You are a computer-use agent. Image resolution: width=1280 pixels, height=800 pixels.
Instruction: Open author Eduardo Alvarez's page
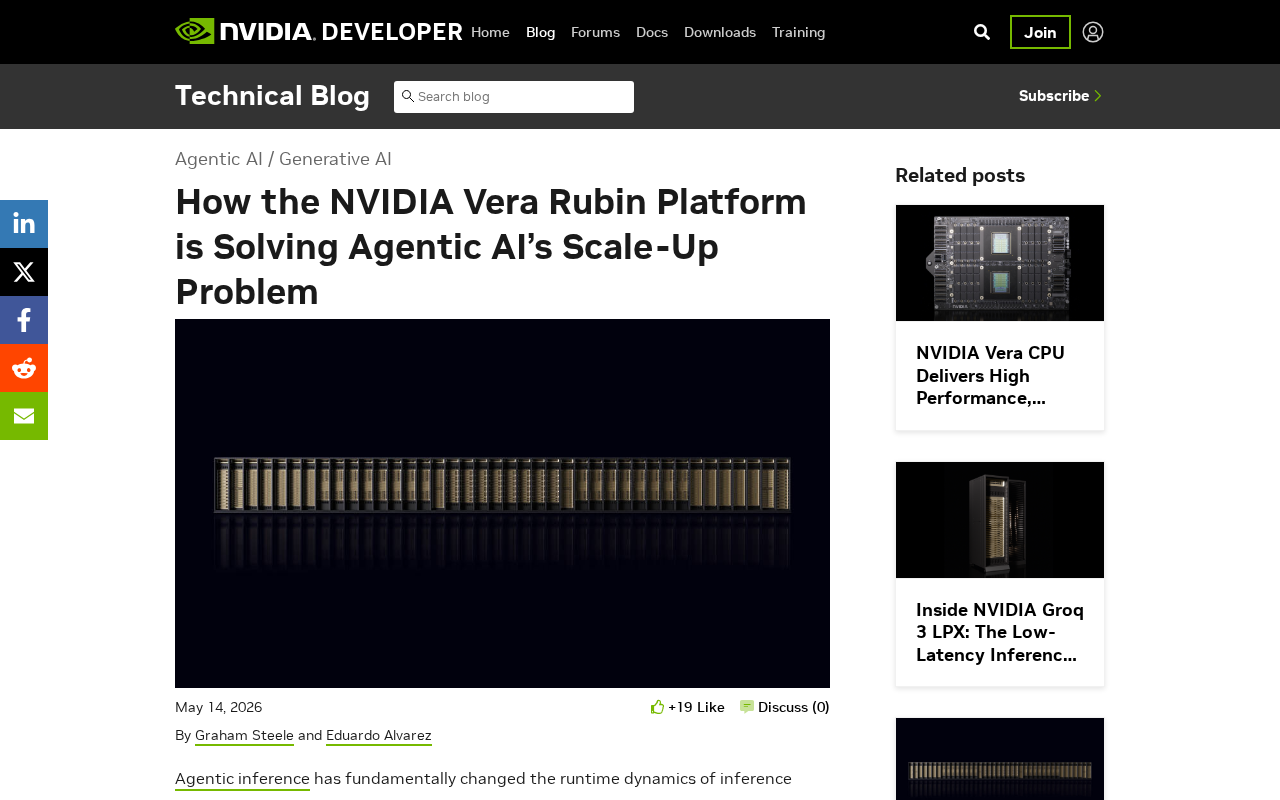click(x=379, y=735)
